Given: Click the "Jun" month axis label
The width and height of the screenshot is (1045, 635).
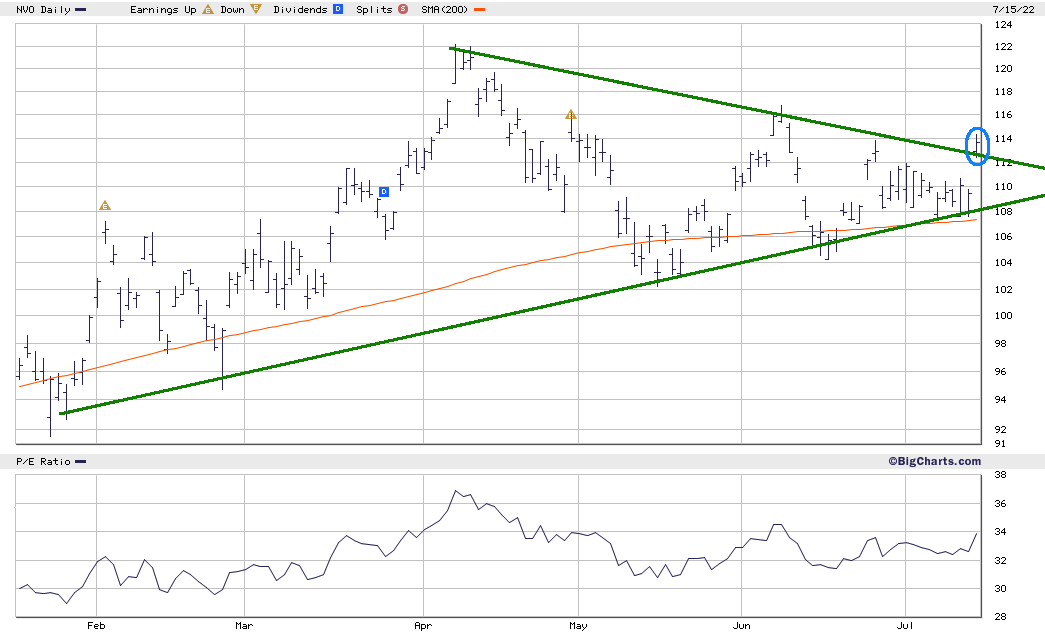Looking at the screenshot, I should click(x=742, y=625).
